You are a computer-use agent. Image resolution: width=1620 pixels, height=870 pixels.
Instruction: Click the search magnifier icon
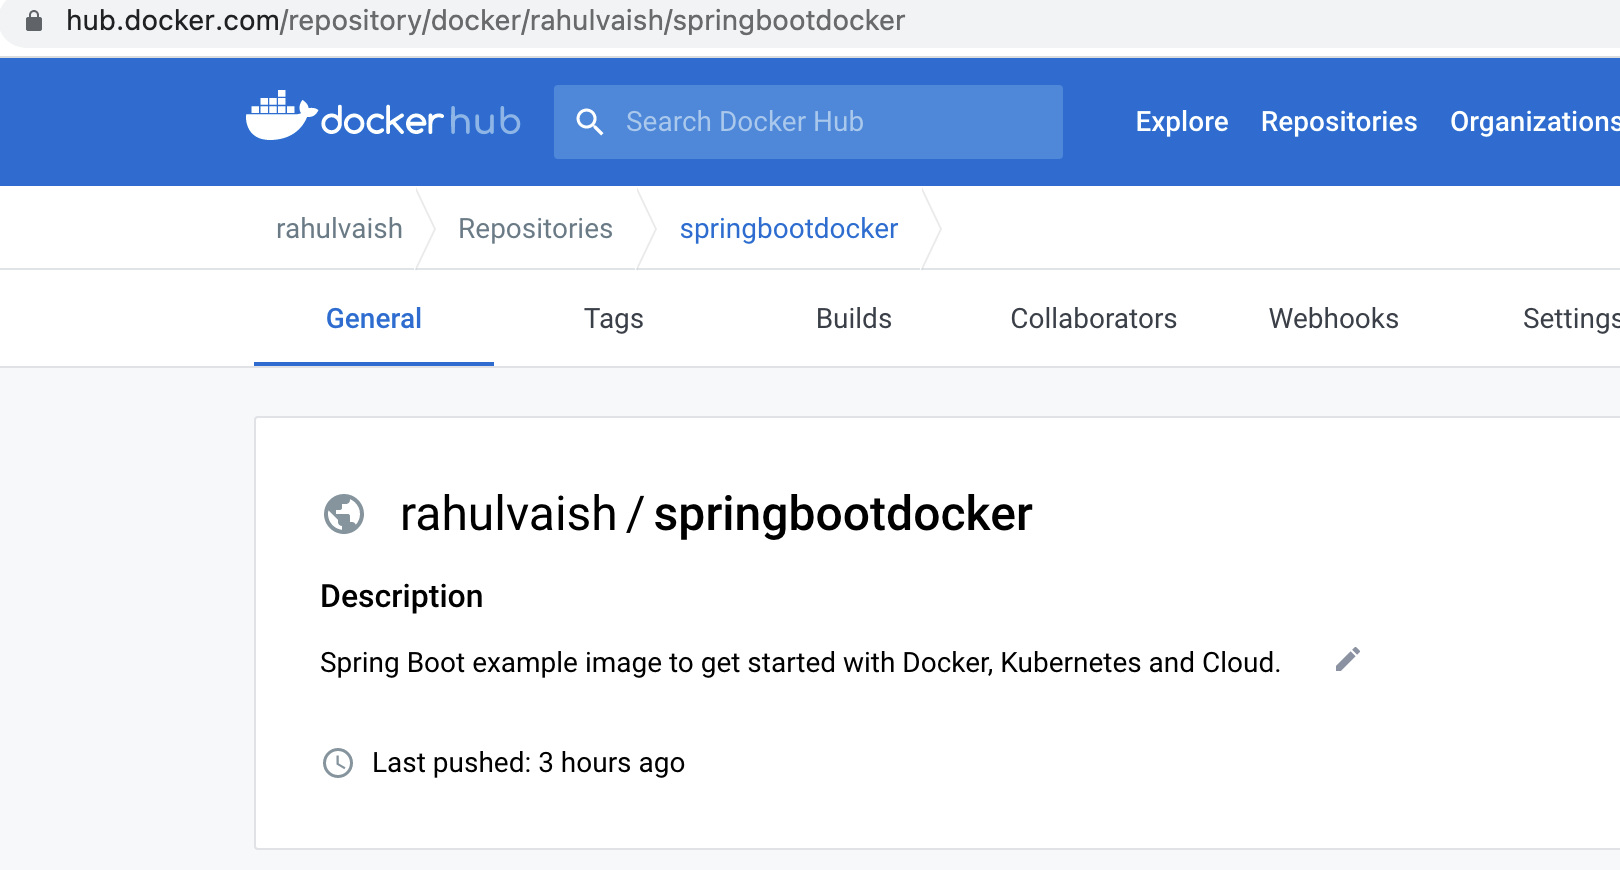590,122
